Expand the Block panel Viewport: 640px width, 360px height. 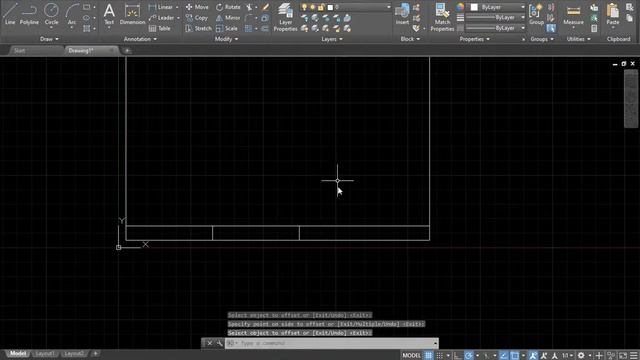[x=410, y=39]
